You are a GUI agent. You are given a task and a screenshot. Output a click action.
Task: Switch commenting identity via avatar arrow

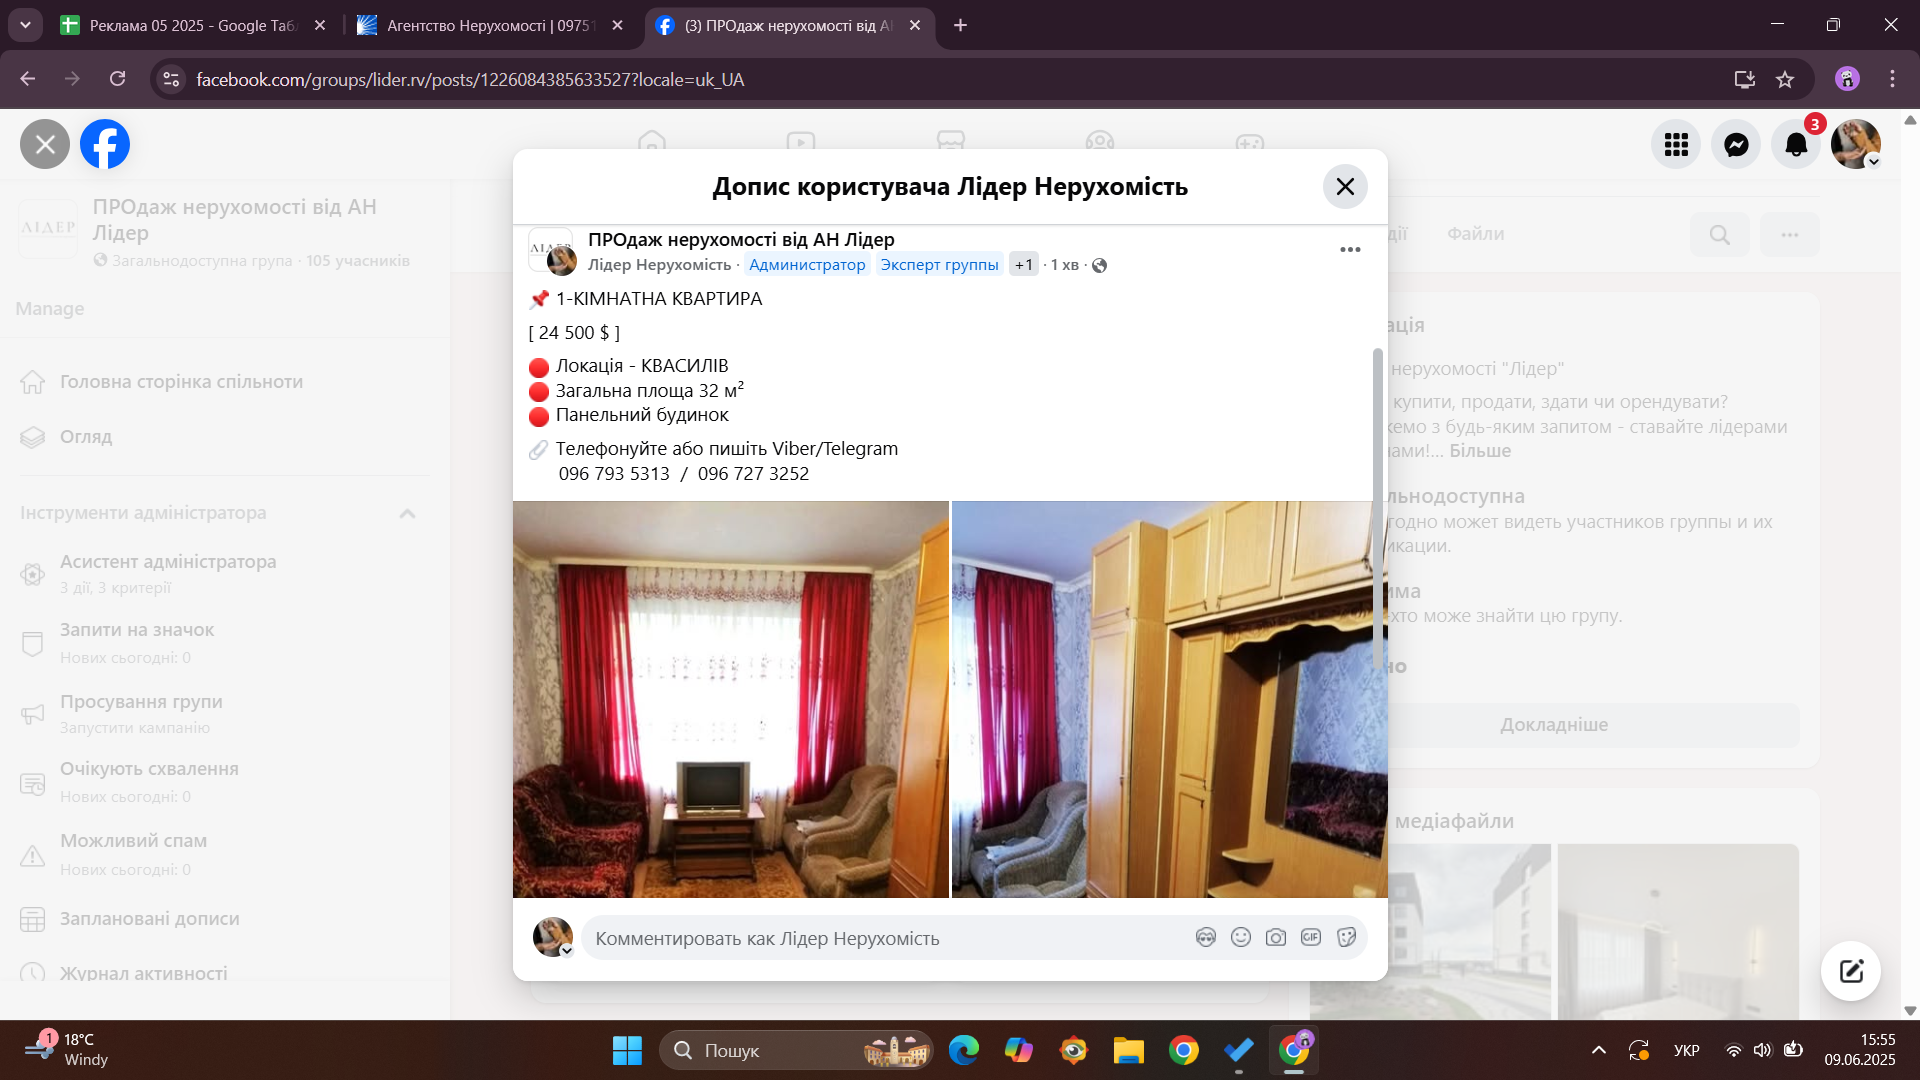pos(566,951)
